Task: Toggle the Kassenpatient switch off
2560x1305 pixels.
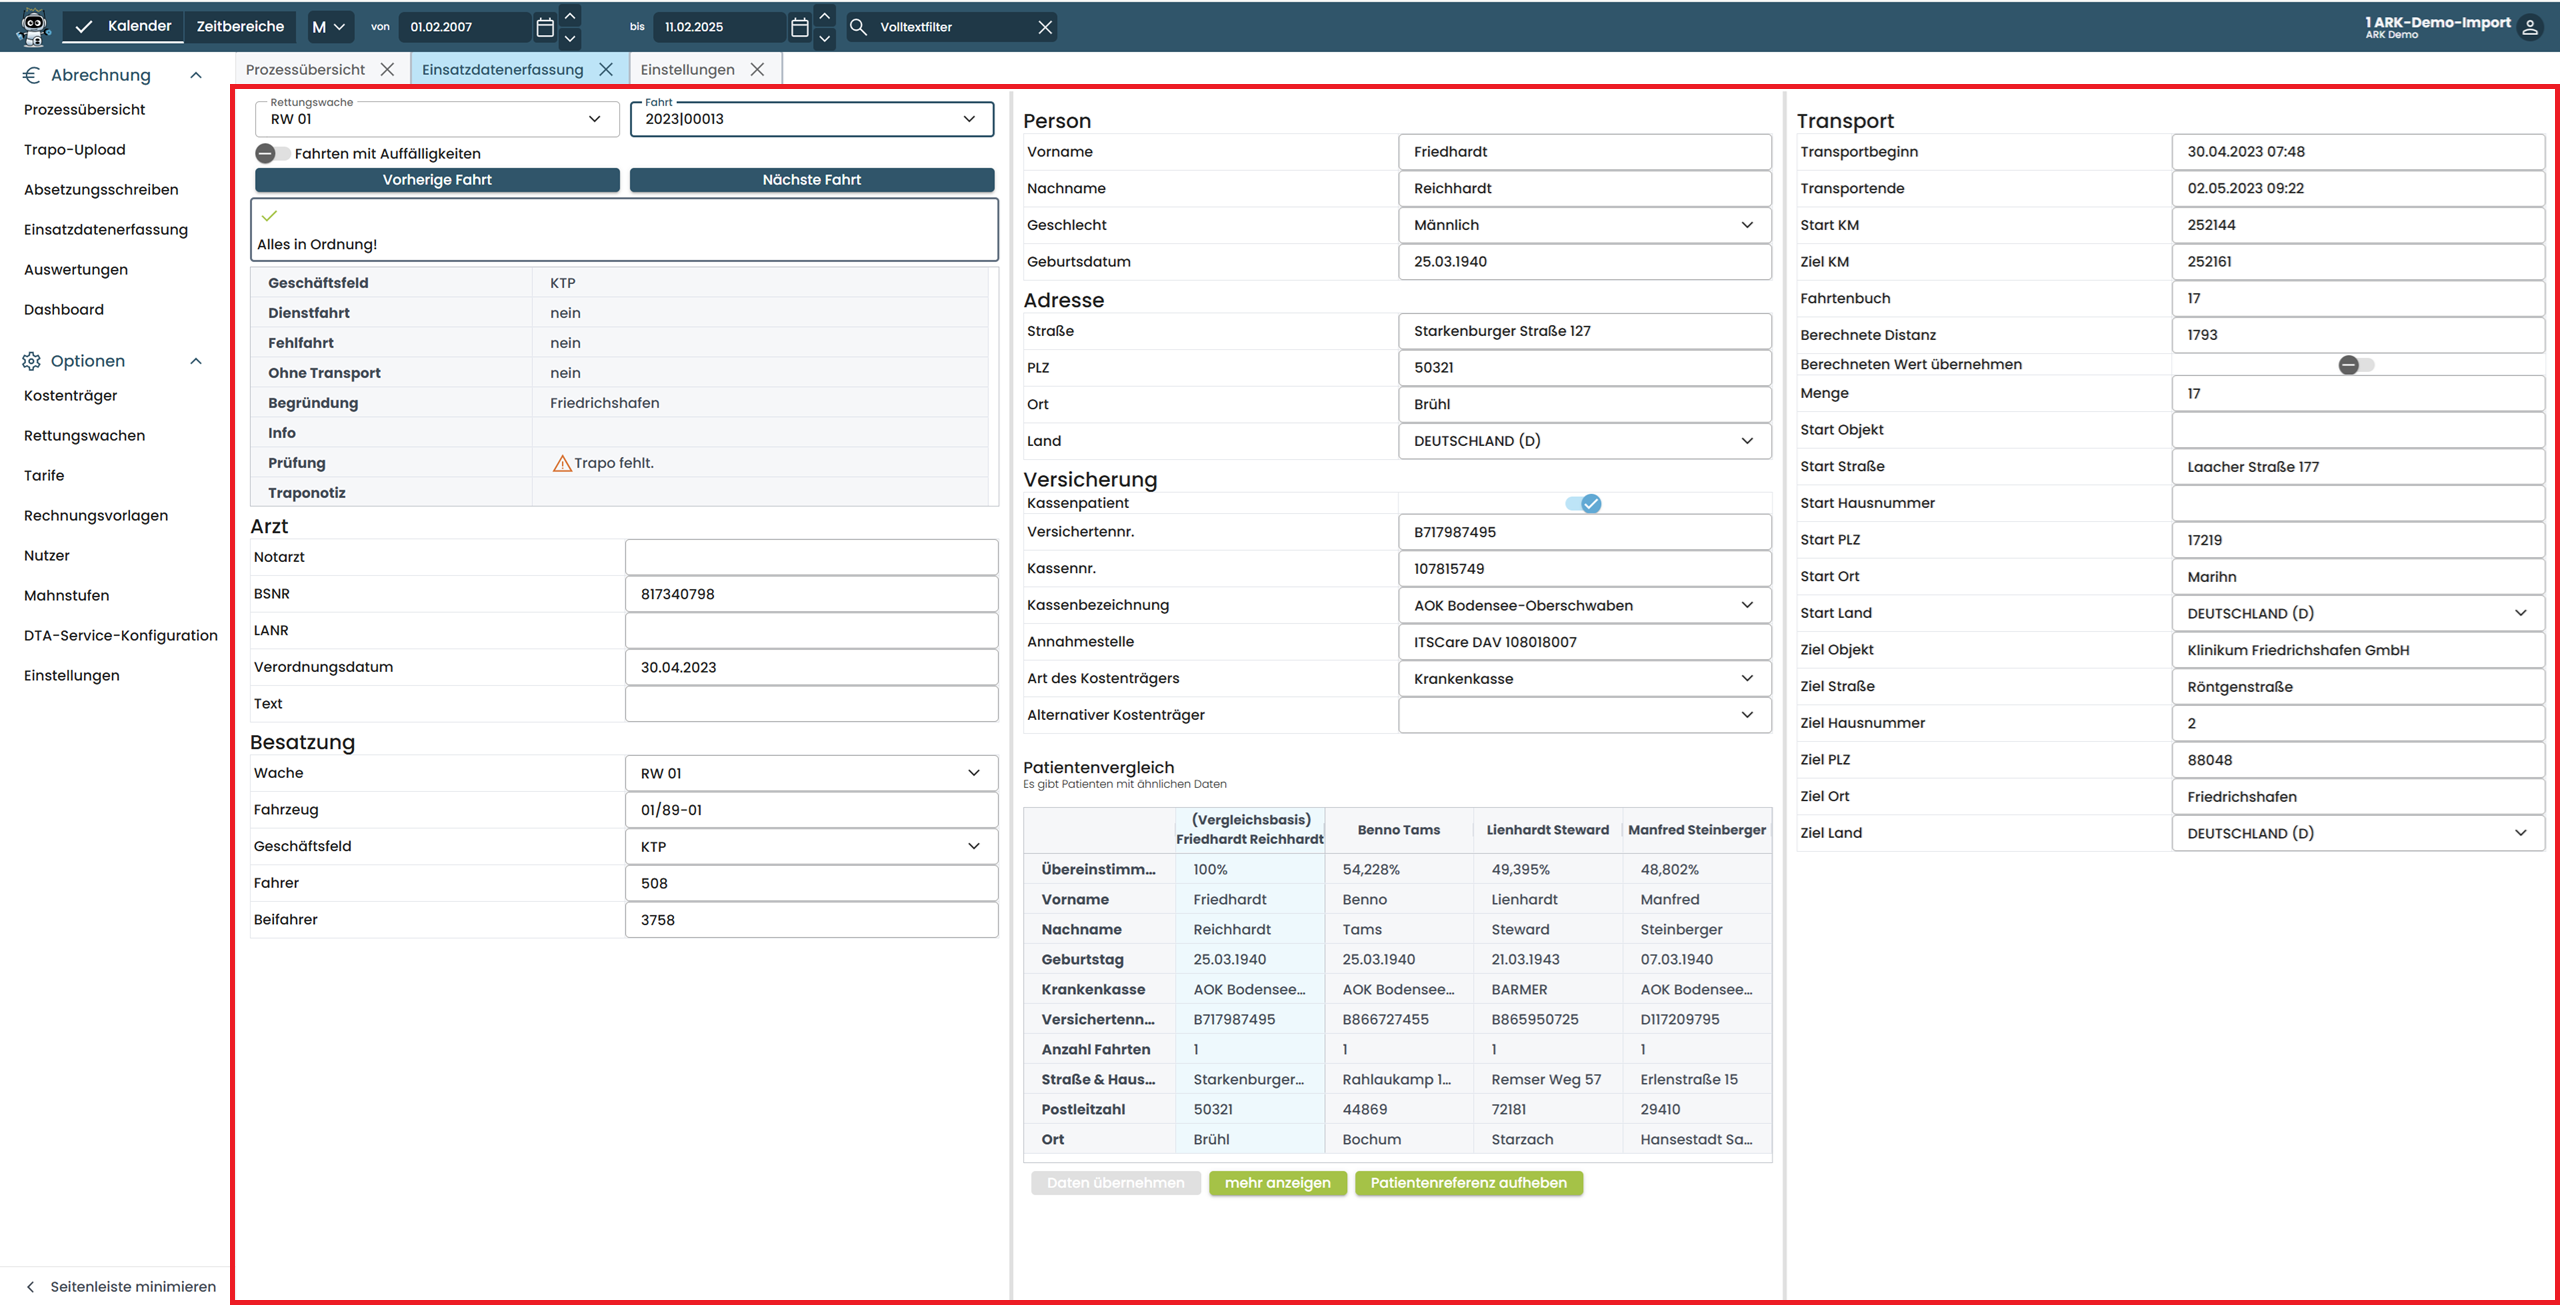Action: pos(1584,503)
